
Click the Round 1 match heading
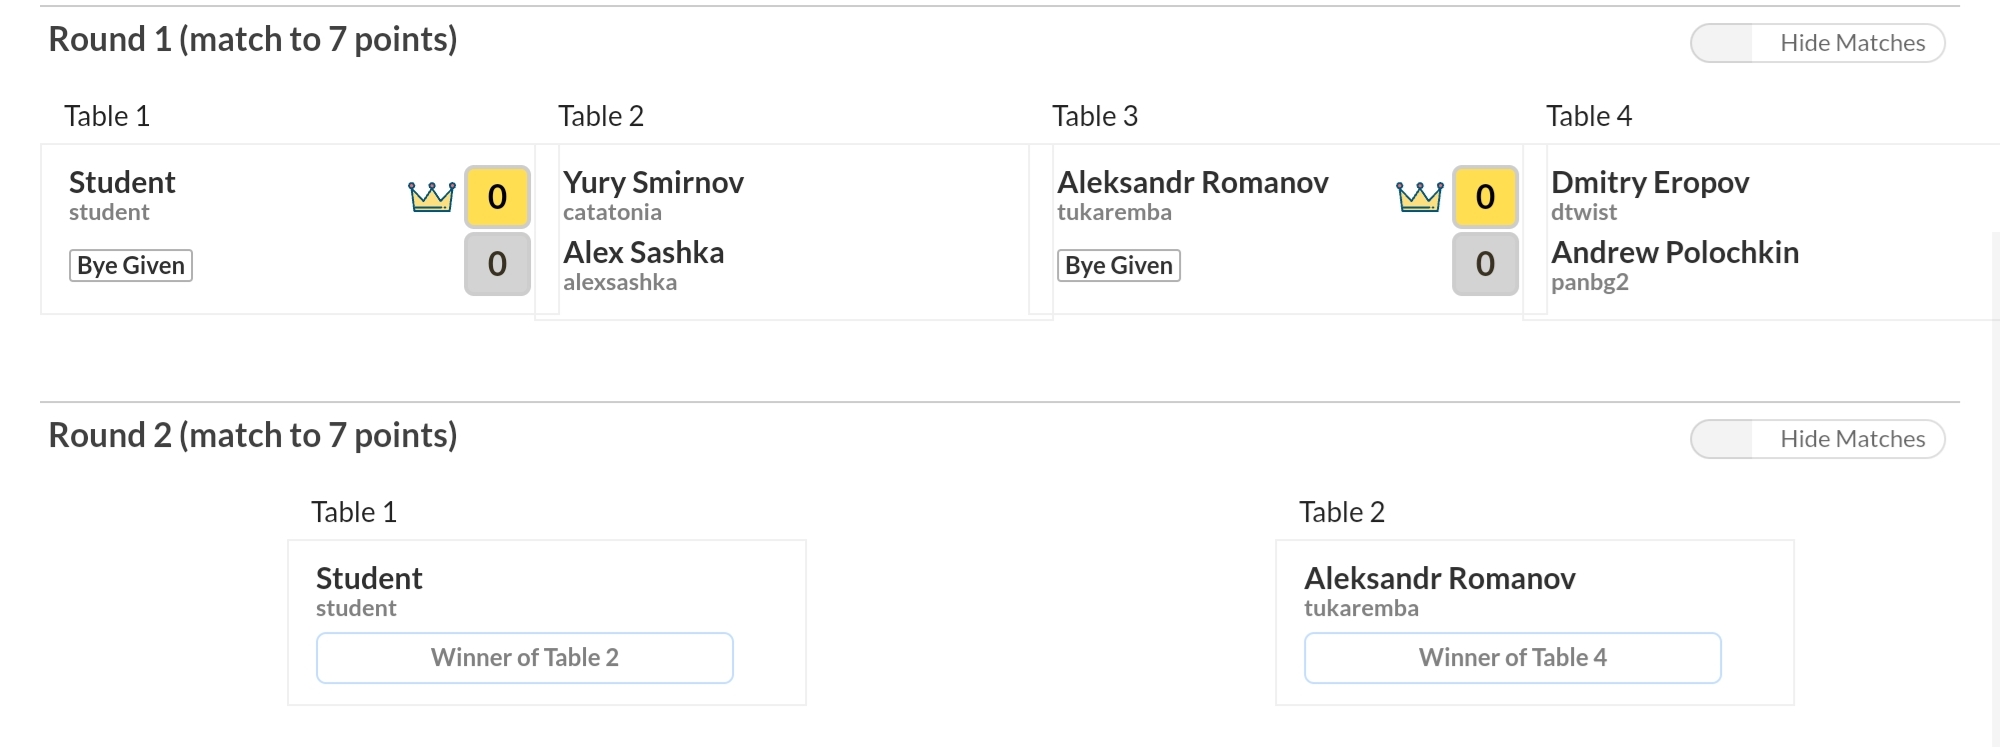tap(253, 40)
